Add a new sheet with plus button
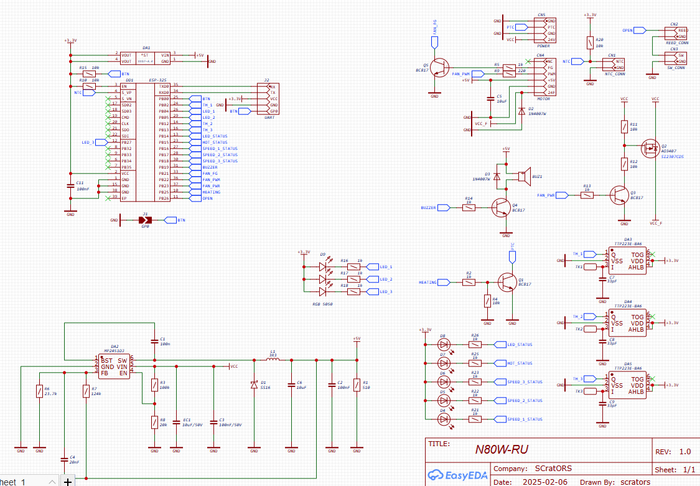This screenshot has width=700, height=486. pyautogui.click(x=68, y=480)
